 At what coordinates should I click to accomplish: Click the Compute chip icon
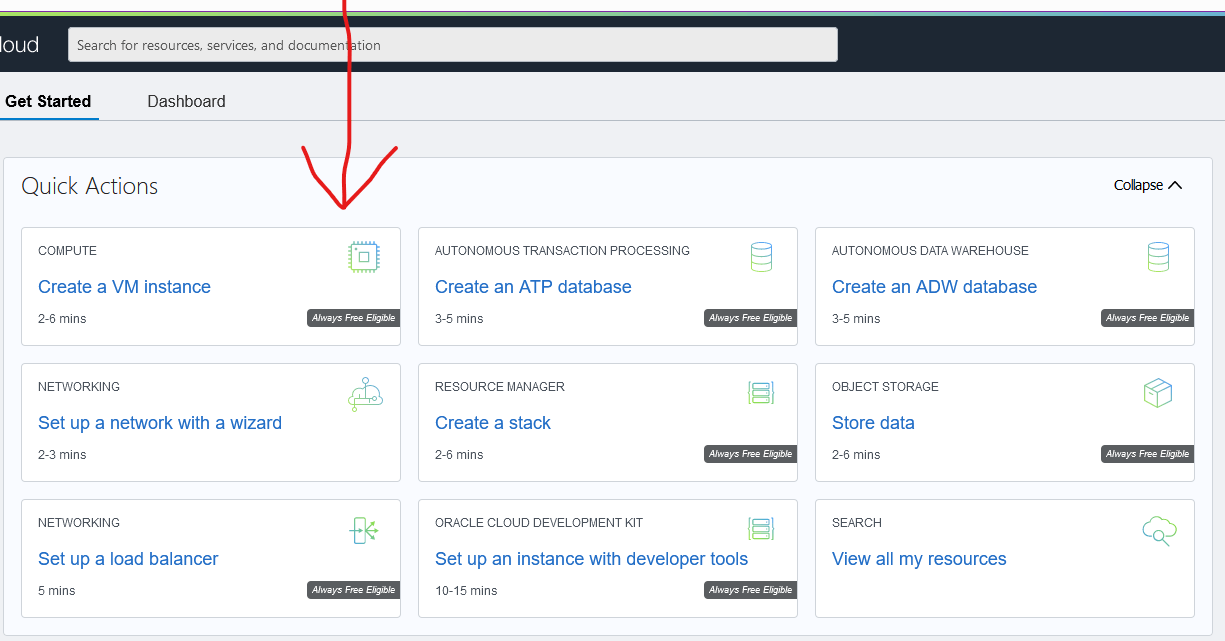[x=365, y=258]
